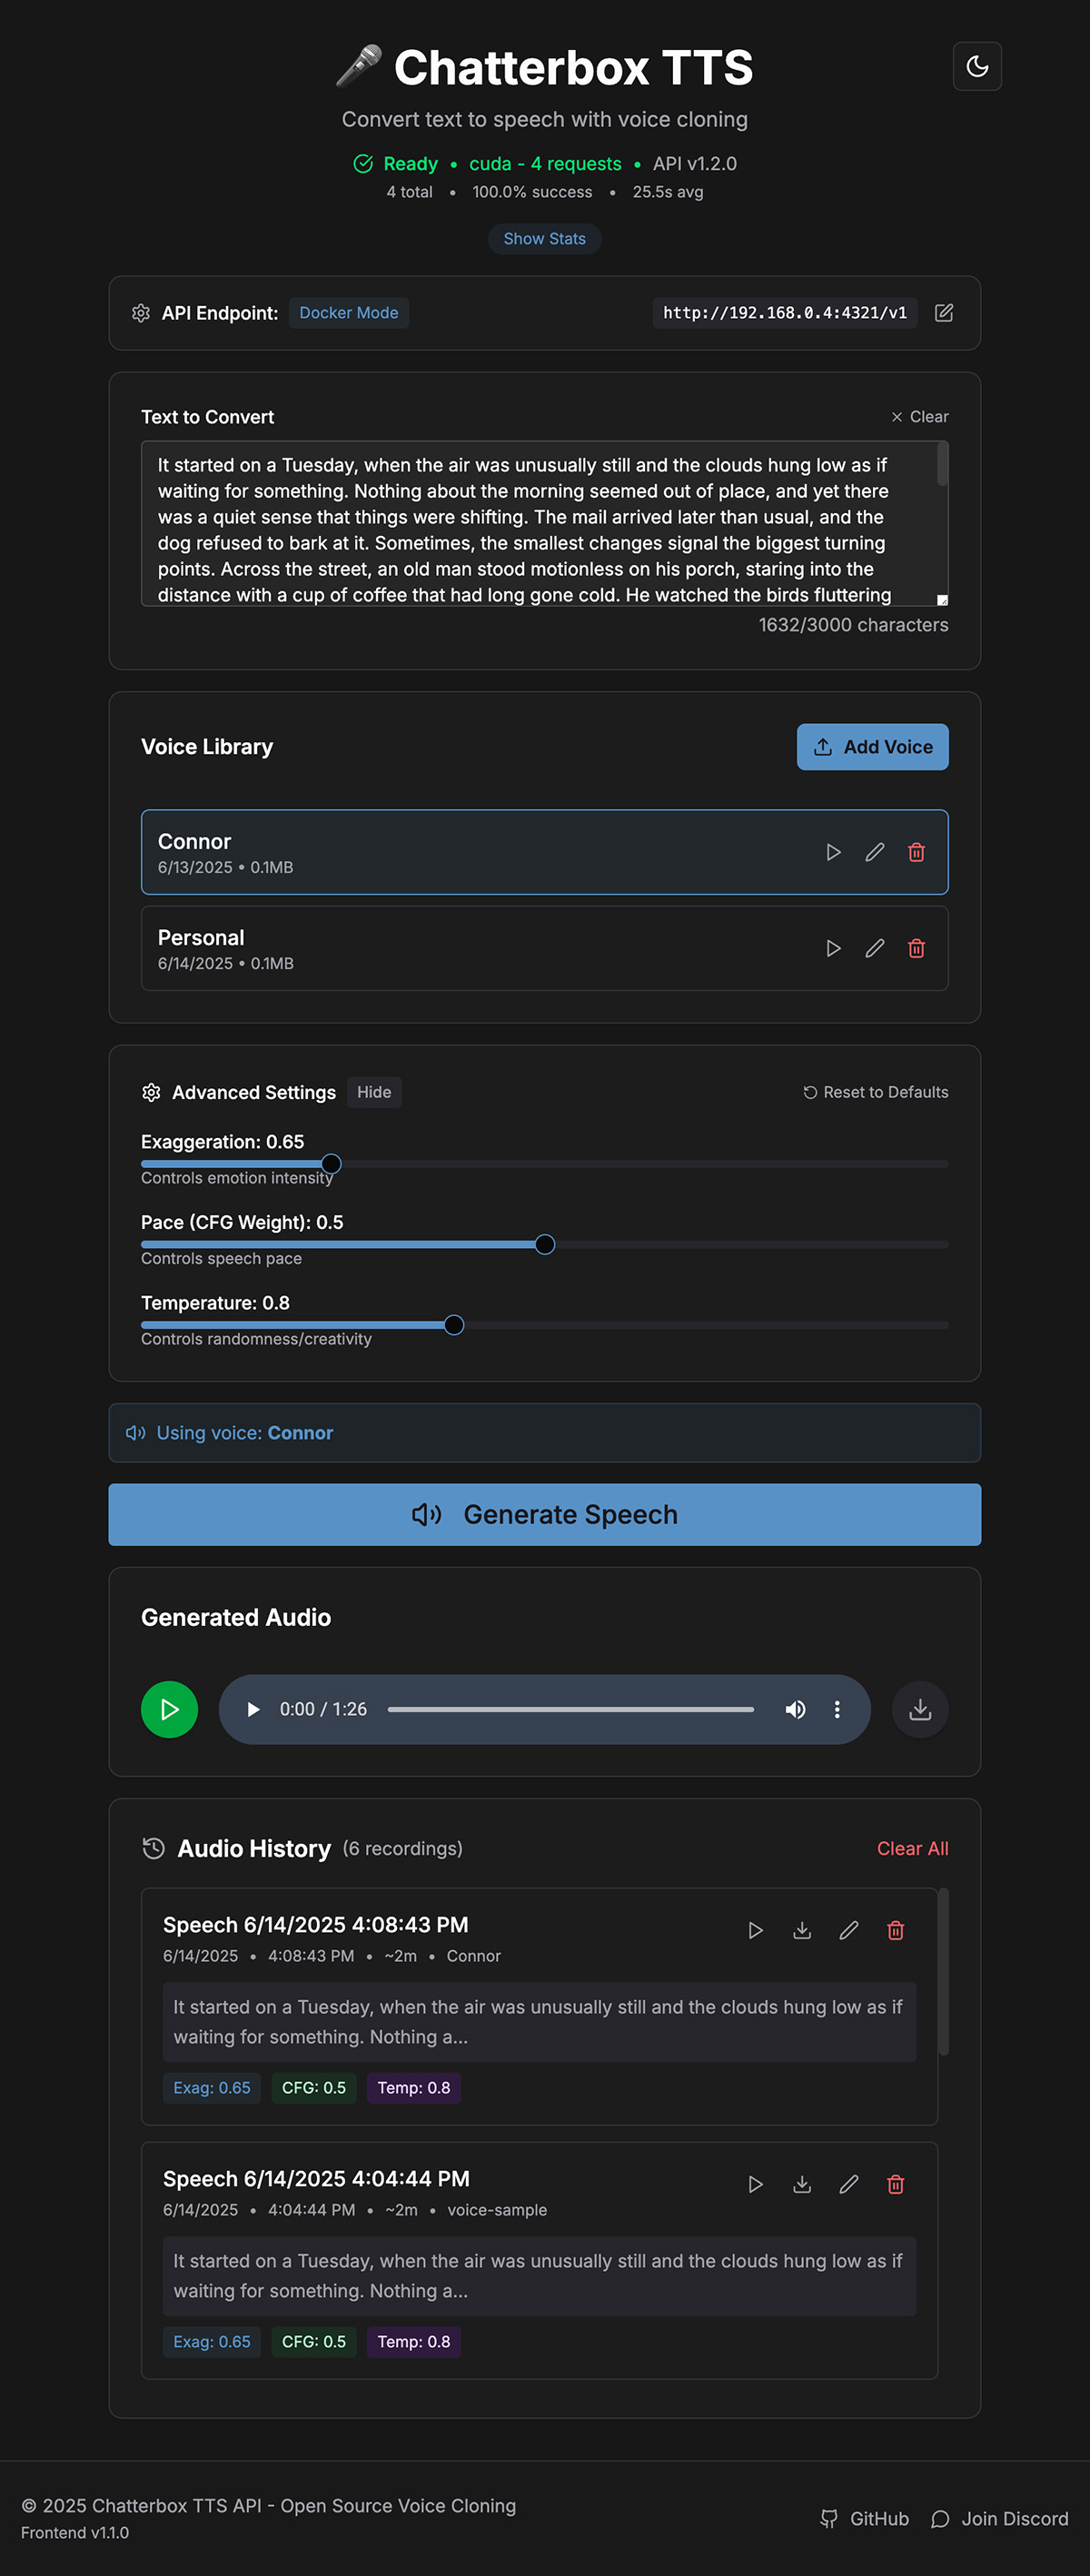Open audio player more options menu
The height and width of the screenshot is (2576, 1090).
click(x=837, y=1709)
